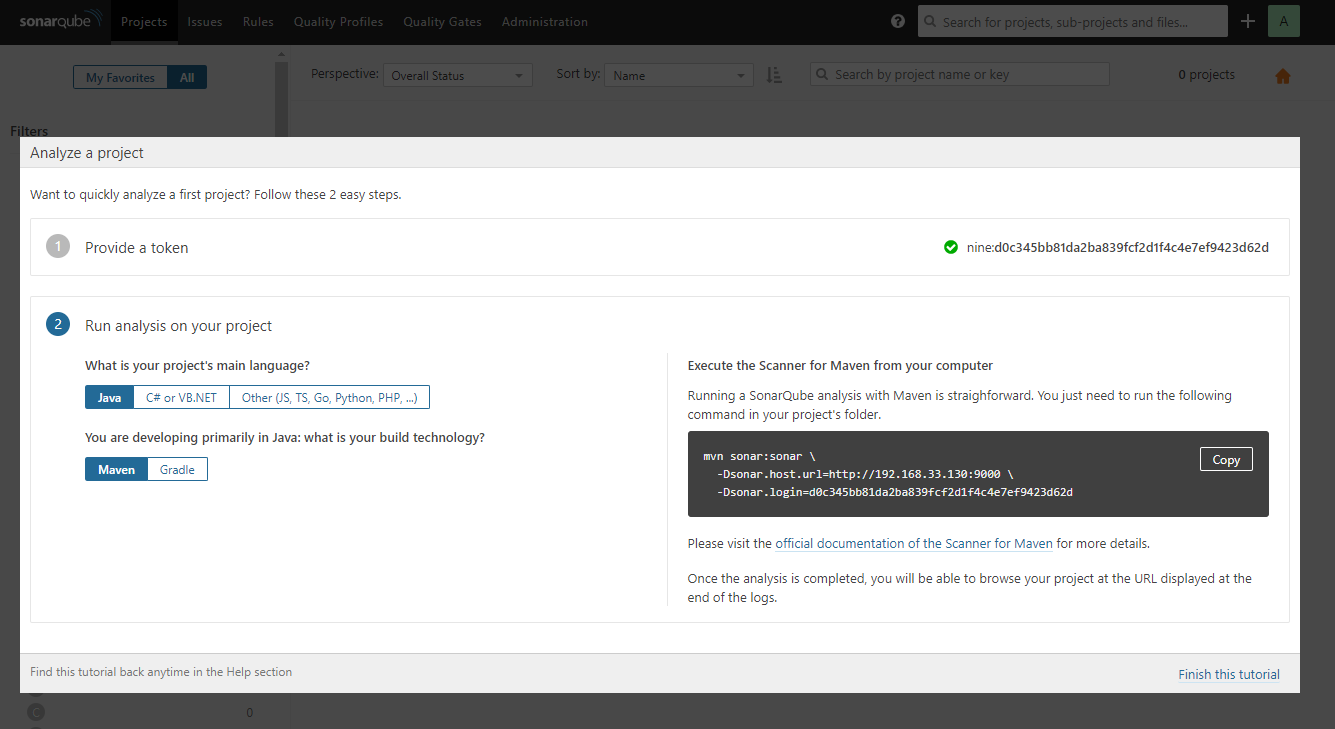The height and width of the screenshot is (729, 1335).
Task: Switch to My Favorites projects
Action: click(120, 77)
